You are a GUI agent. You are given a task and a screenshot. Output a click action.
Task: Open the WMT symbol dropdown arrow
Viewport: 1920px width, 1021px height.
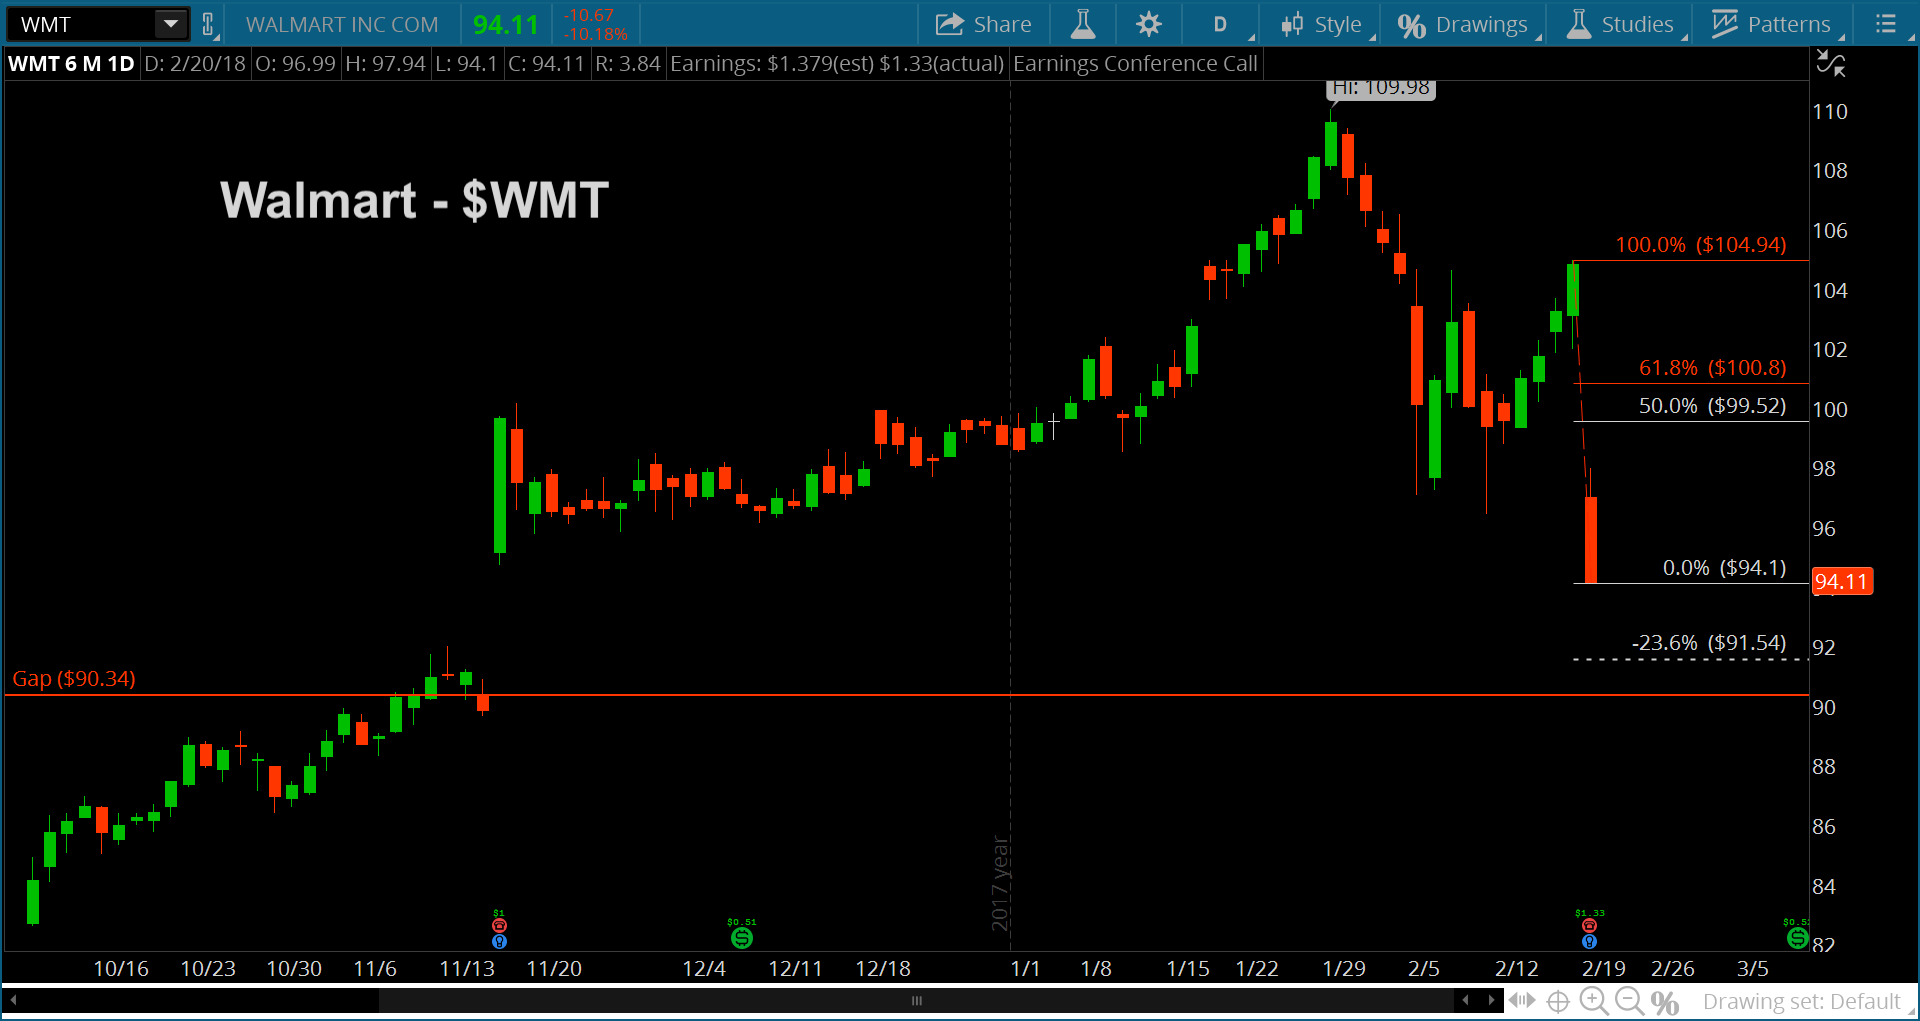171,23
